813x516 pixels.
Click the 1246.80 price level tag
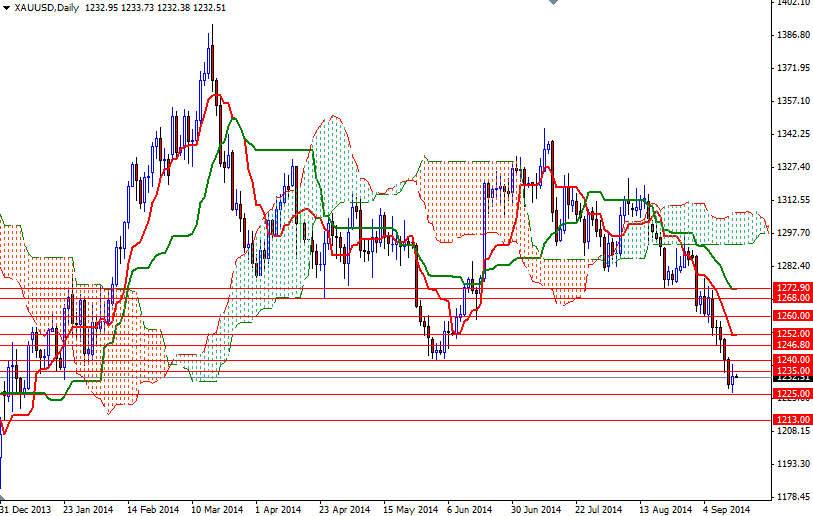click(791, 345)
